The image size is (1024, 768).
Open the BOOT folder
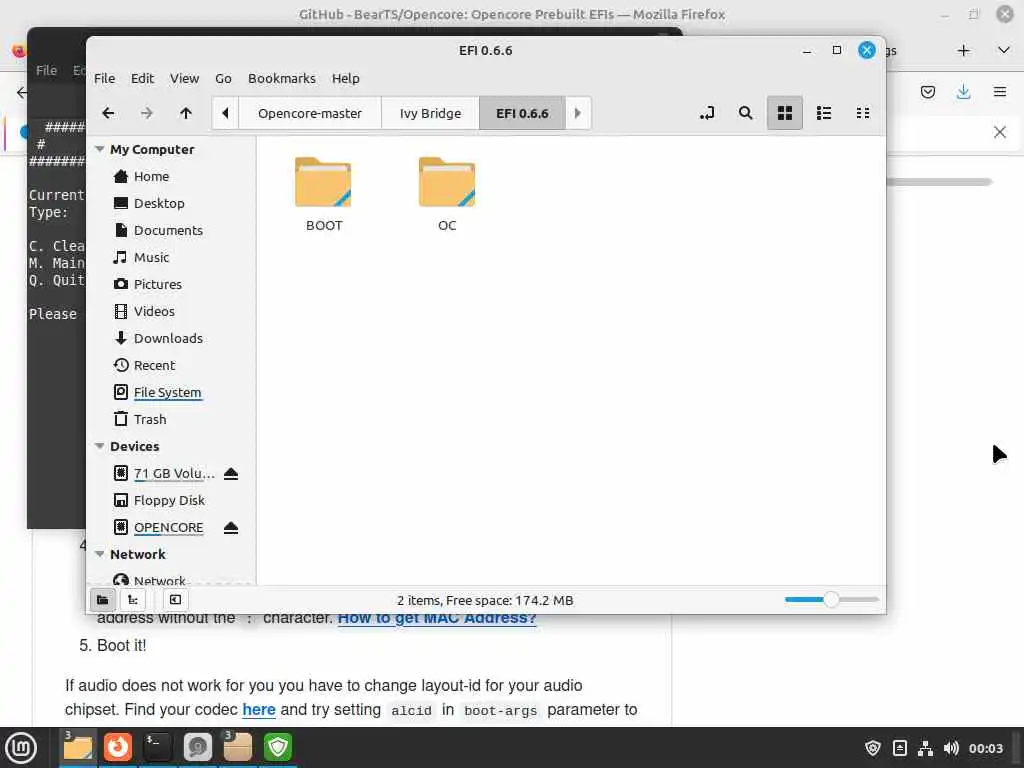(x=323, y=194)
